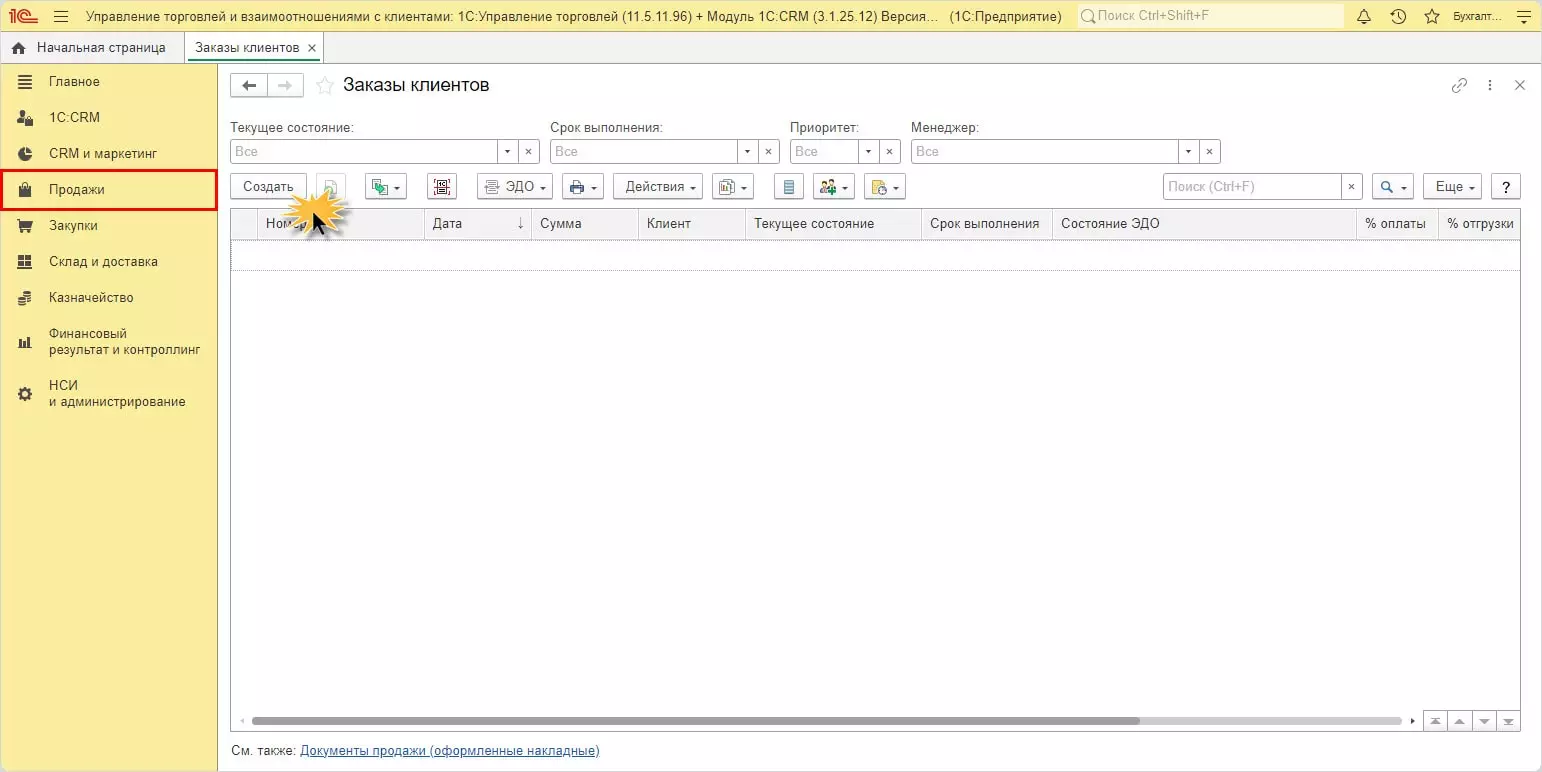Open the Главное section
Screen dimensions: 1542x772
click(109, 82)
